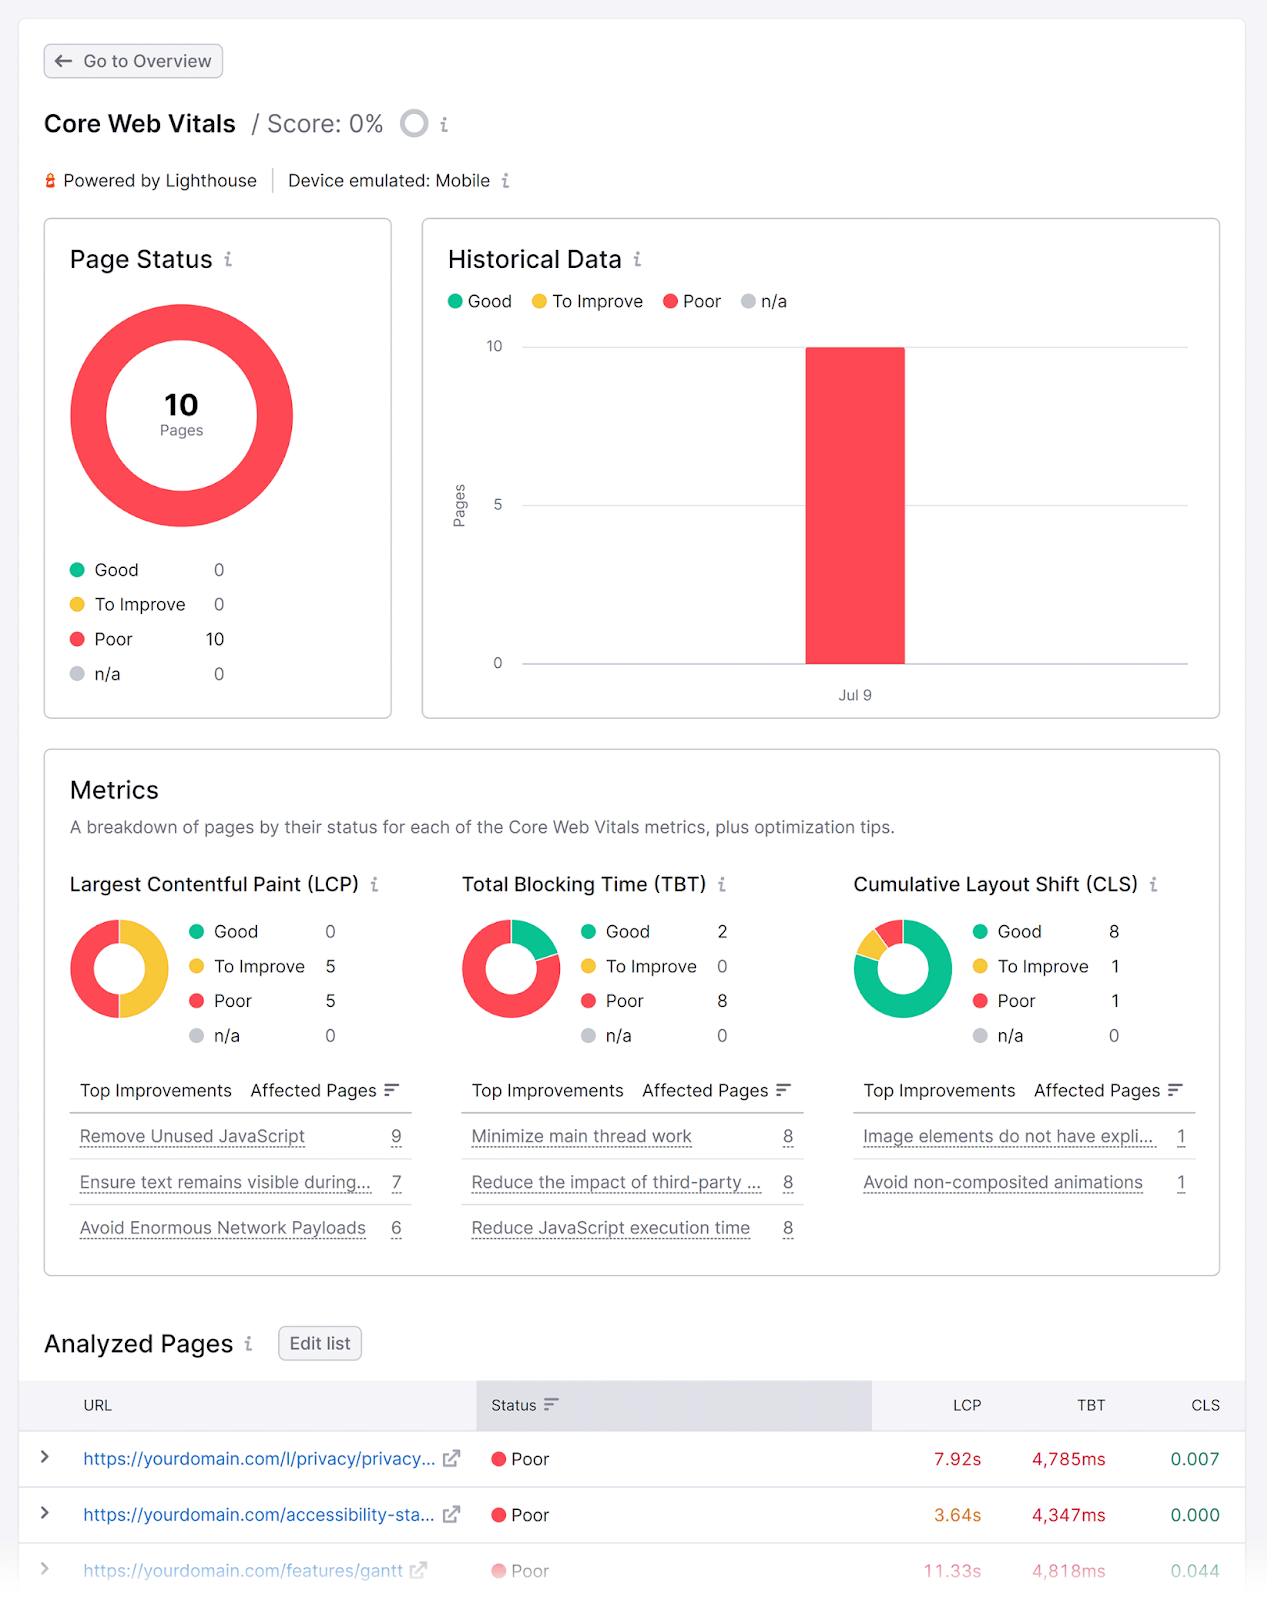Click the Lighthouse logo icon

(x=50, y=181)
